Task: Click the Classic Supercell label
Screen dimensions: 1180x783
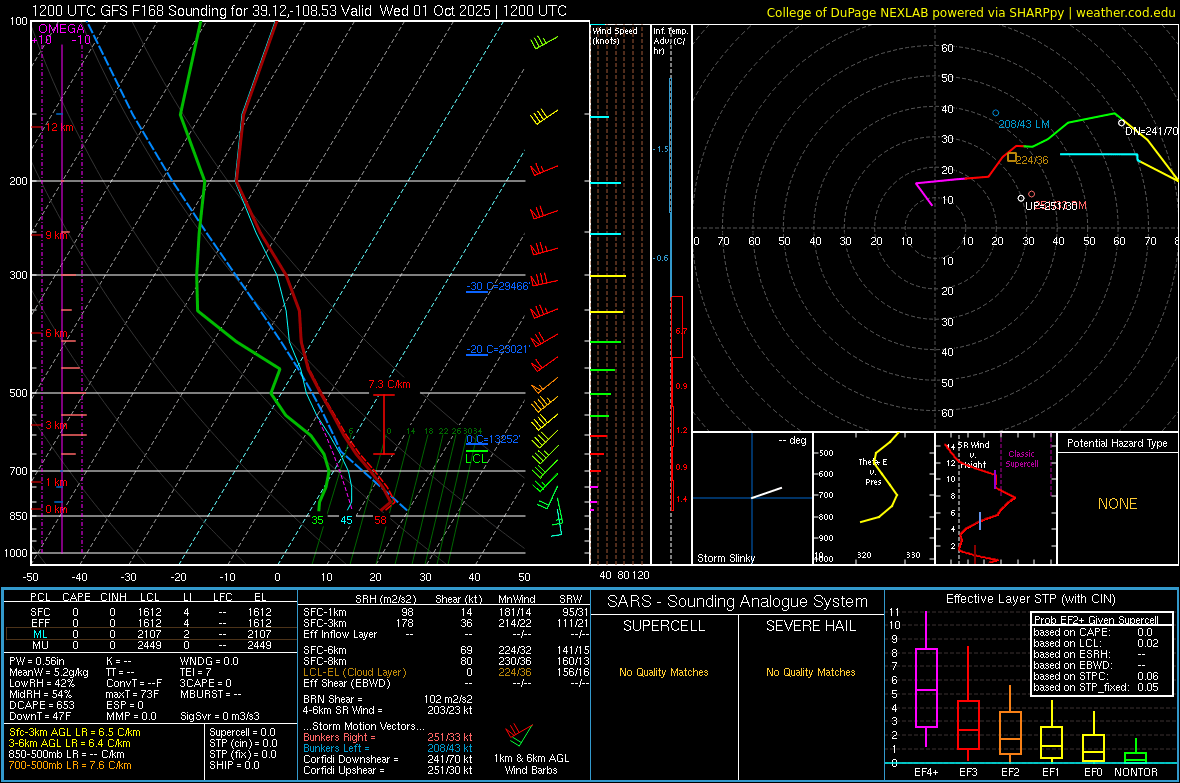Action: [x=1021, y=459]
